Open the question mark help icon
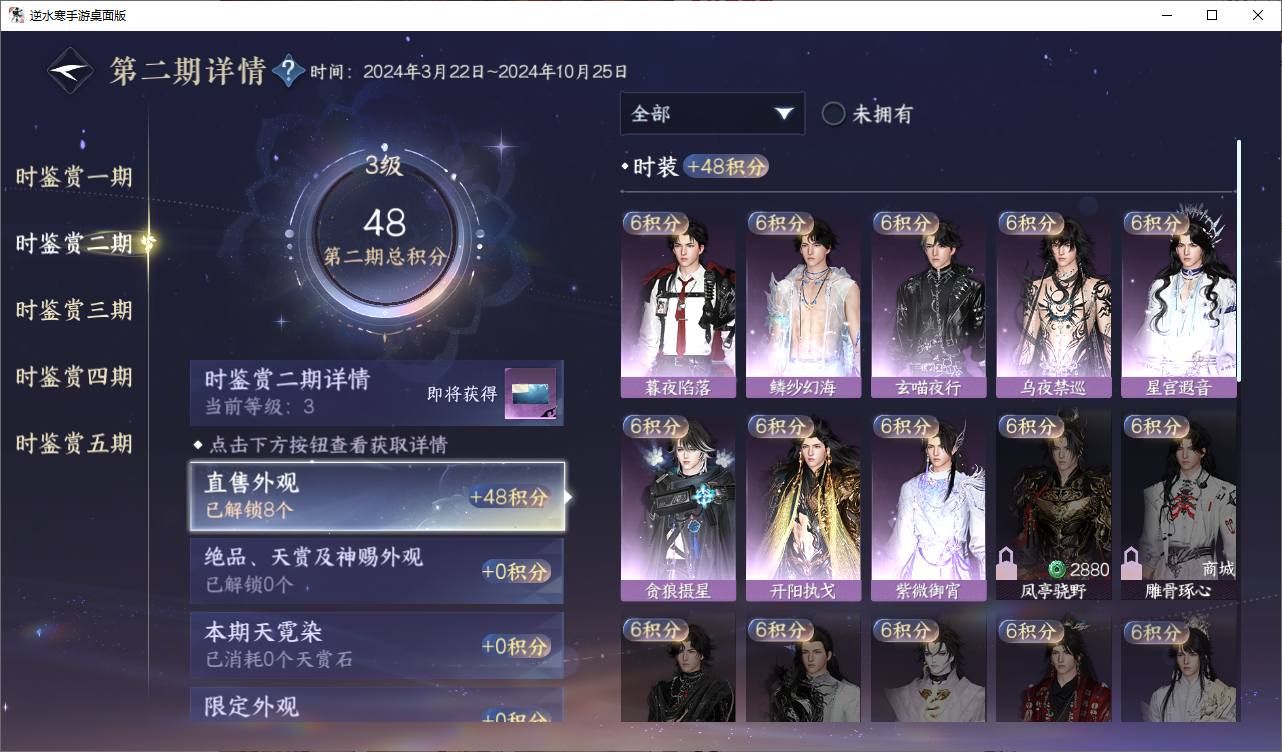Image resolution: width=1282 pixels, height=752 pixels. coord(288,71)
